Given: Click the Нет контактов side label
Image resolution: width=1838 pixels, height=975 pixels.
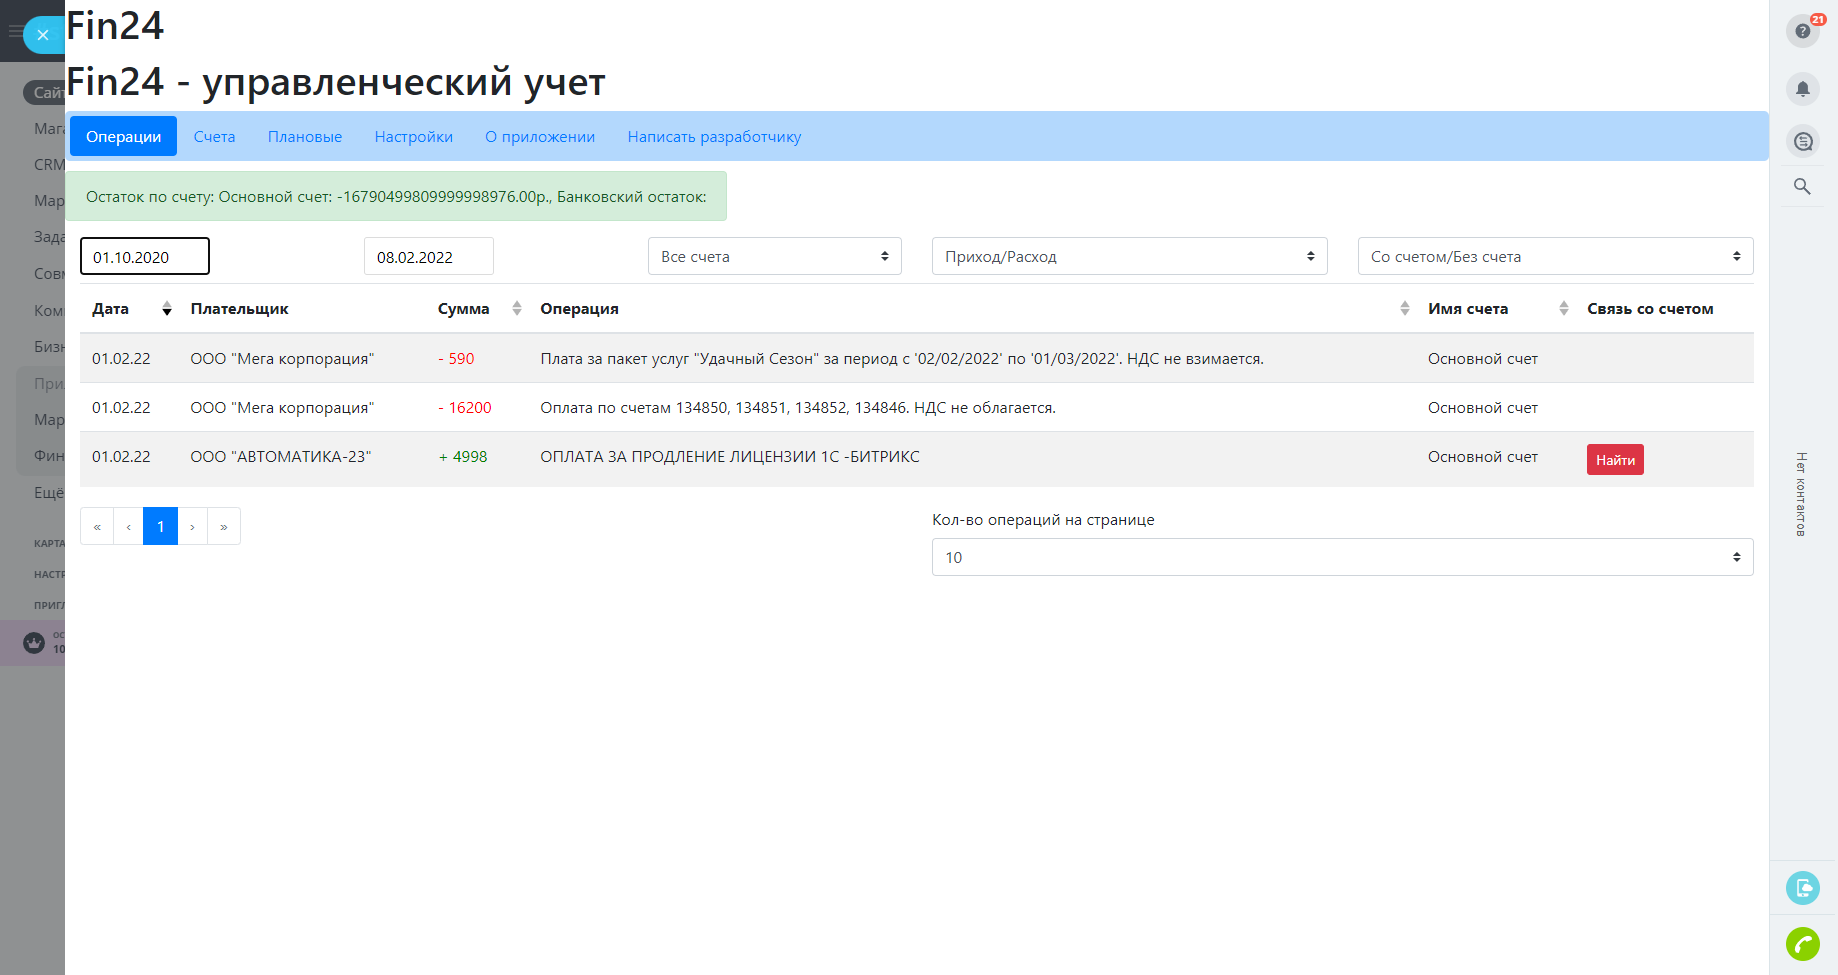Looking at the screenshot, I should tap(1801, 494).
